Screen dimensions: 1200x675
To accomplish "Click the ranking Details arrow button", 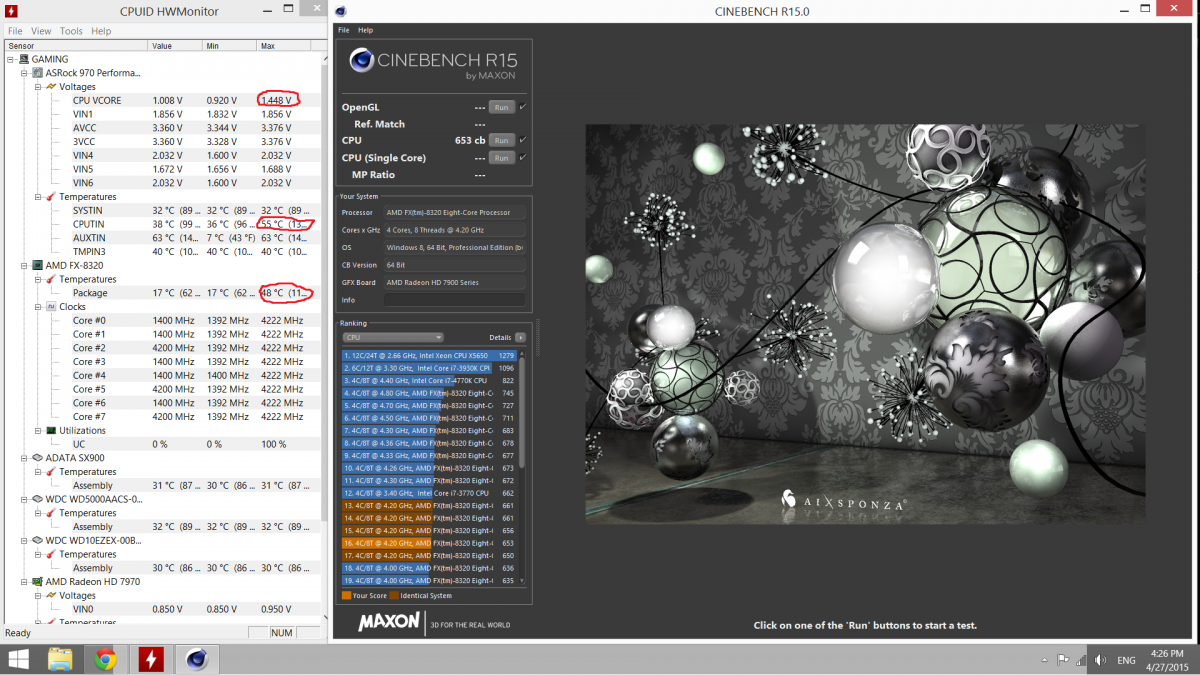I will 520,338.
